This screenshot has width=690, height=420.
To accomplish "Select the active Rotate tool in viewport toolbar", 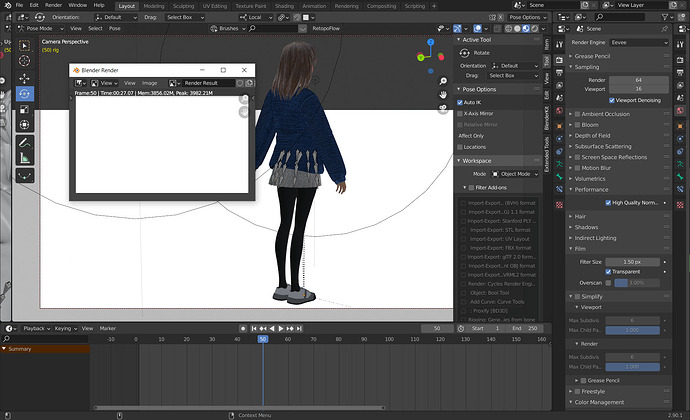I will coord(24,94).
